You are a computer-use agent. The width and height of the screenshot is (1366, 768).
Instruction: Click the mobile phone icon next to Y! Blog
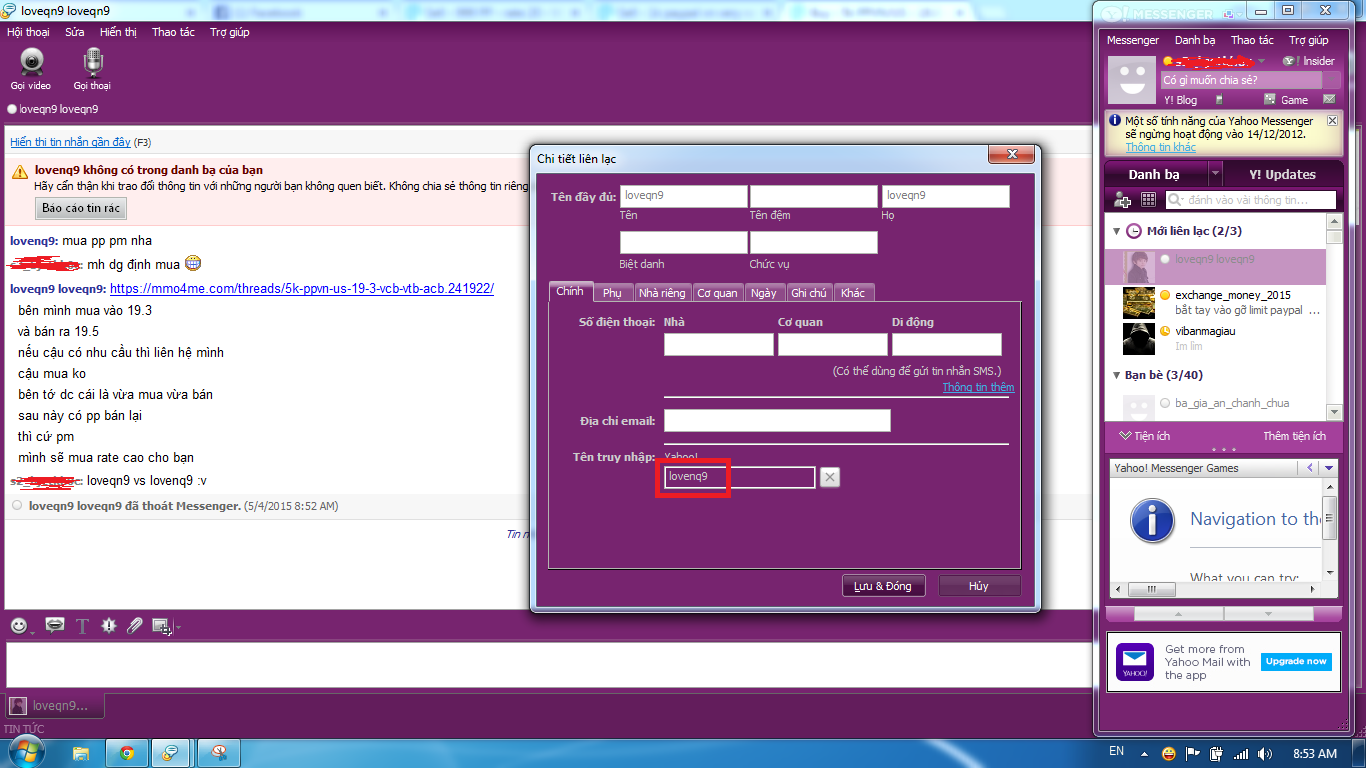tap(1219, 100)
